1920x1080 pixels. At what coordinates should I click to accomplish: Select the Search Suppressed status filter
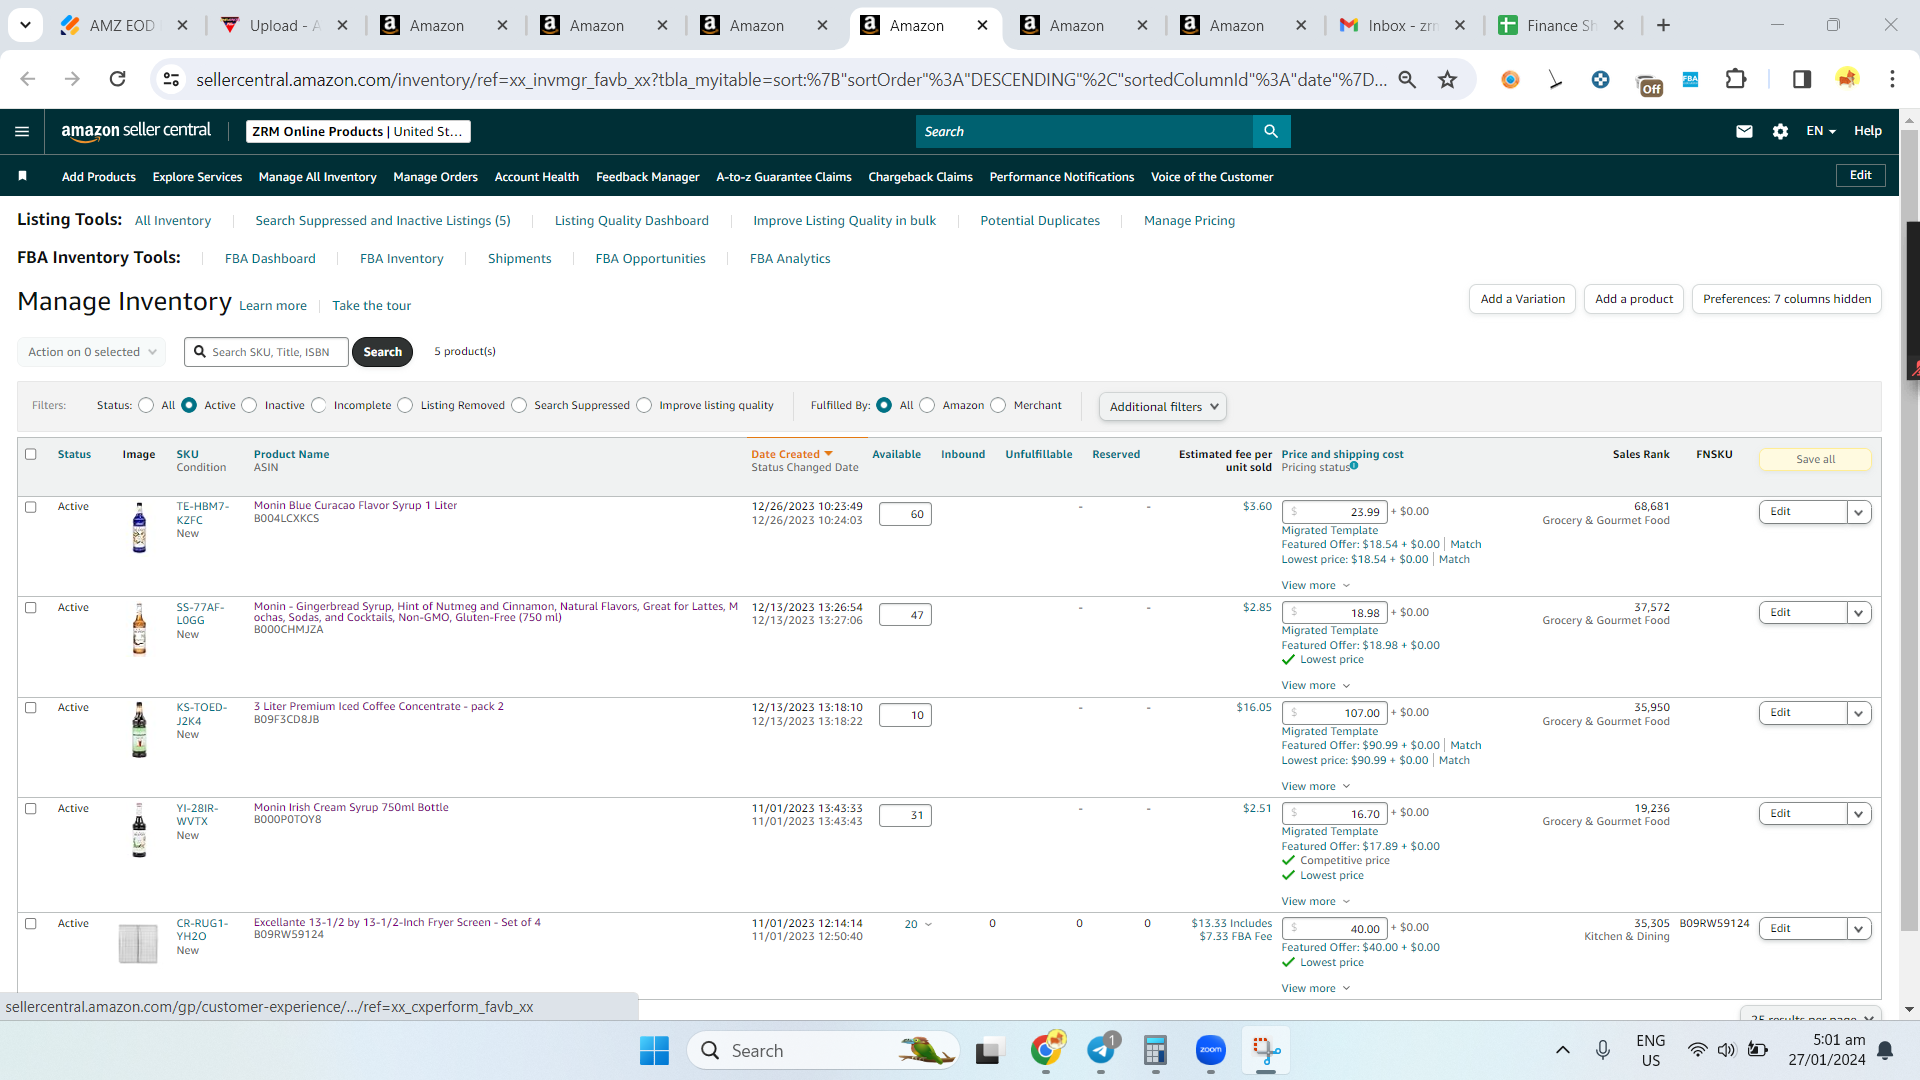(519, 405)
